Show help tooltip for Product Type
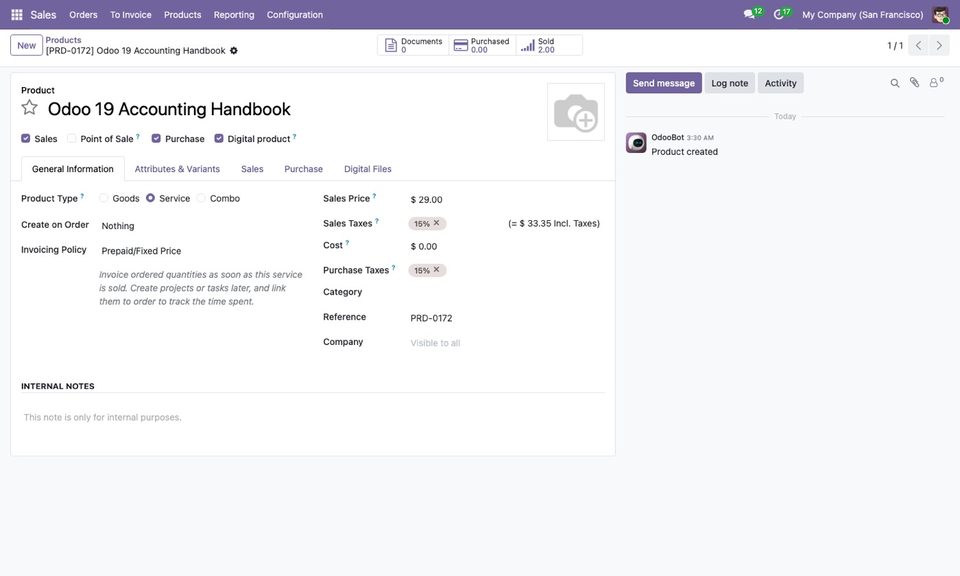960x576 pixels. (82, 196)
